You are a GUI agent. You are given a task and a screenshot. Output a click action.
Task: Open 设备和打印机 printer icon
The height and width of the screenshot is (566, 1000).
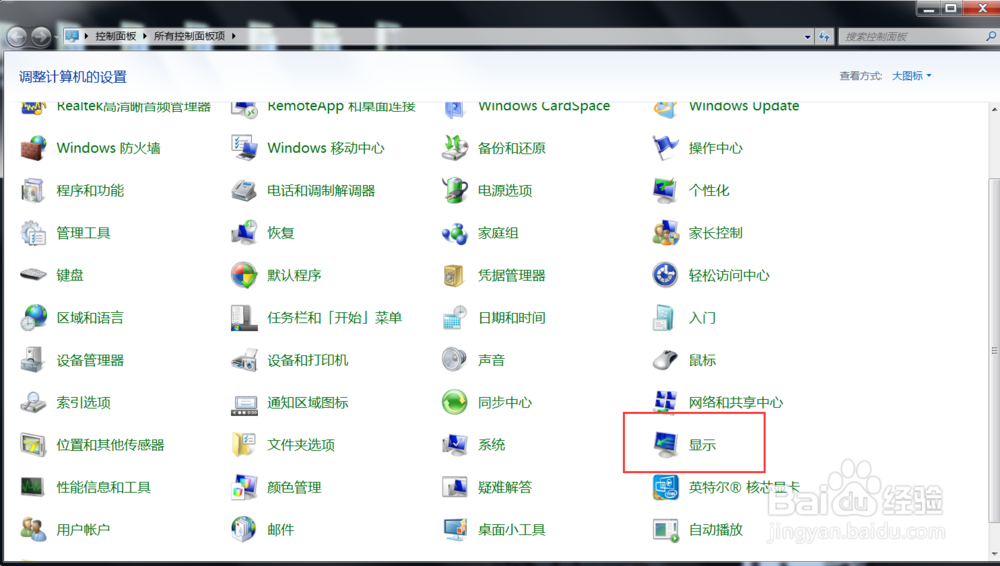point(244,360)
